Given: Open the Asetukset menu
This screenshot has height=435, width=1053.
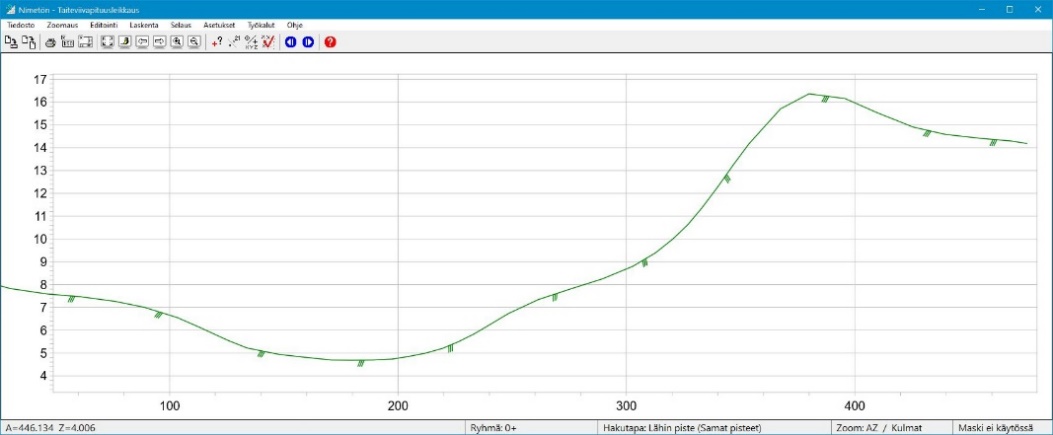Looking at the screenshot, I should 219,24.
